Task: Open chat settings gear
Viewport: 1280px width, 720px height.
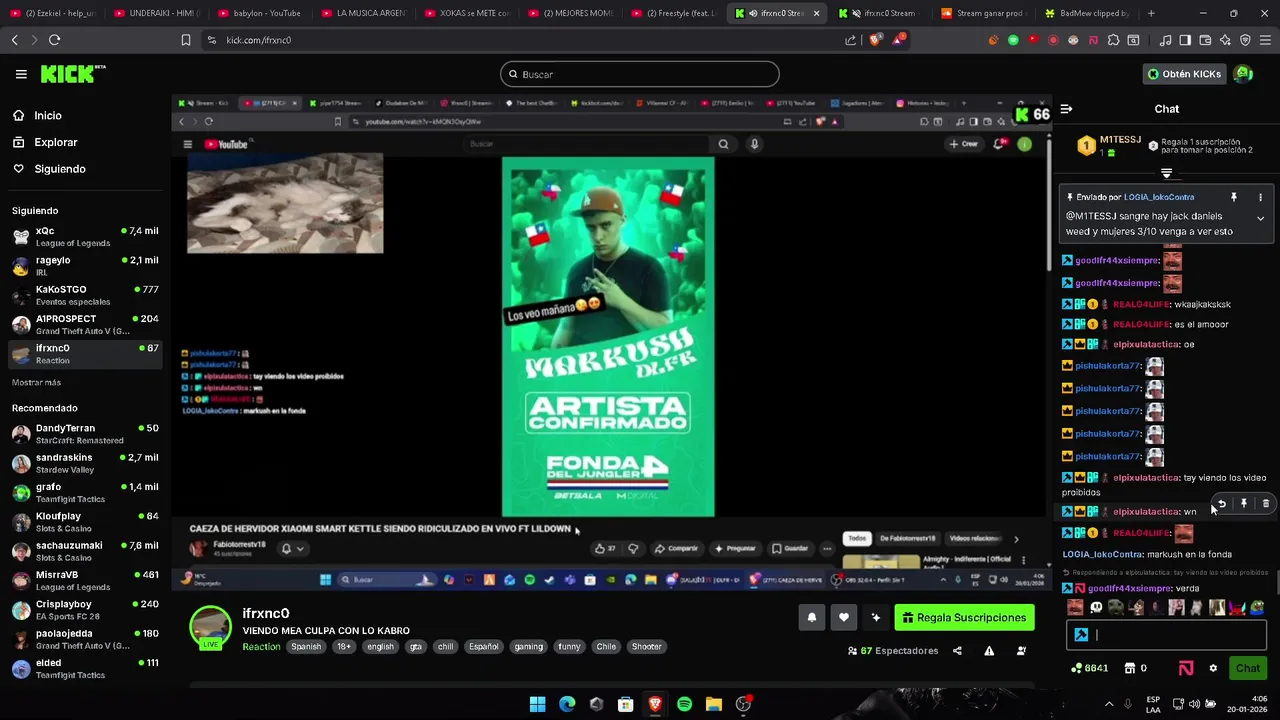Action: coord(1213,668)
